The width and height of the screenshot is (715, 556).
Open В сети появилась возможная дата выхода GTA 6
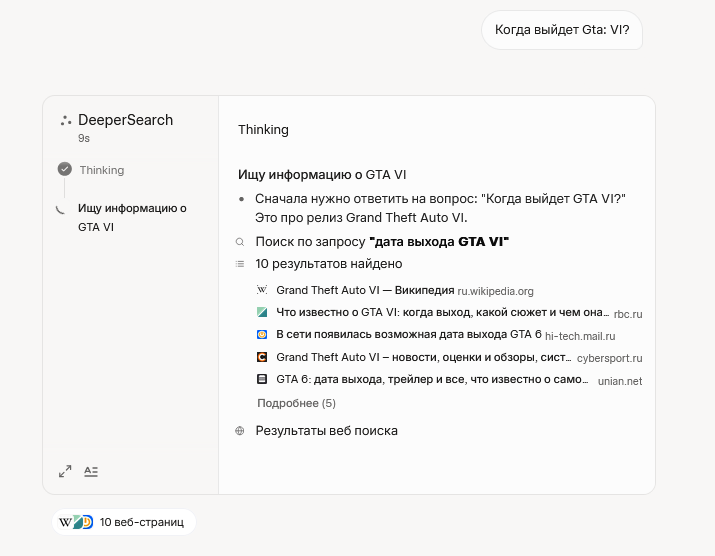coord(409,335)
